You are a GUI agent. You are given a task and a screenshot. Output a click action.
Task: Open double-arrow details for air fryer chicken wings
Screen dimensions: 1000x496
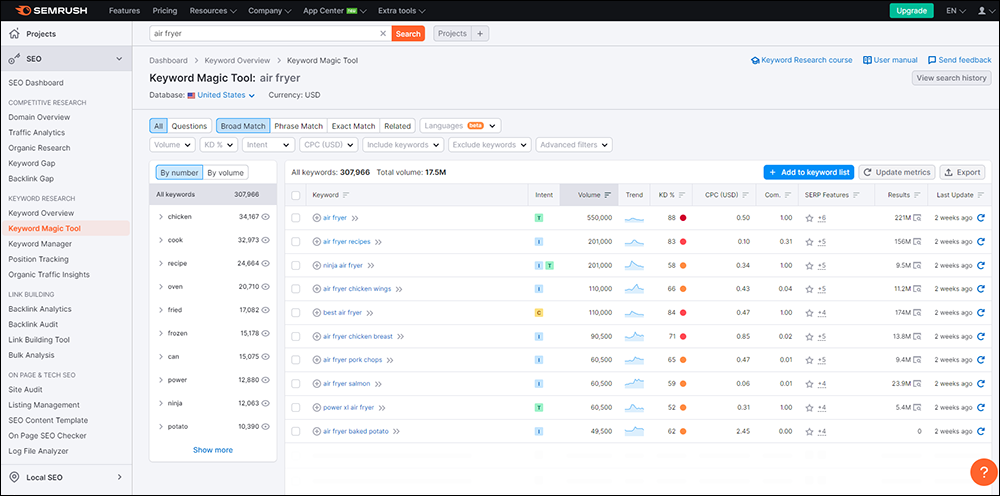(399, 289)
